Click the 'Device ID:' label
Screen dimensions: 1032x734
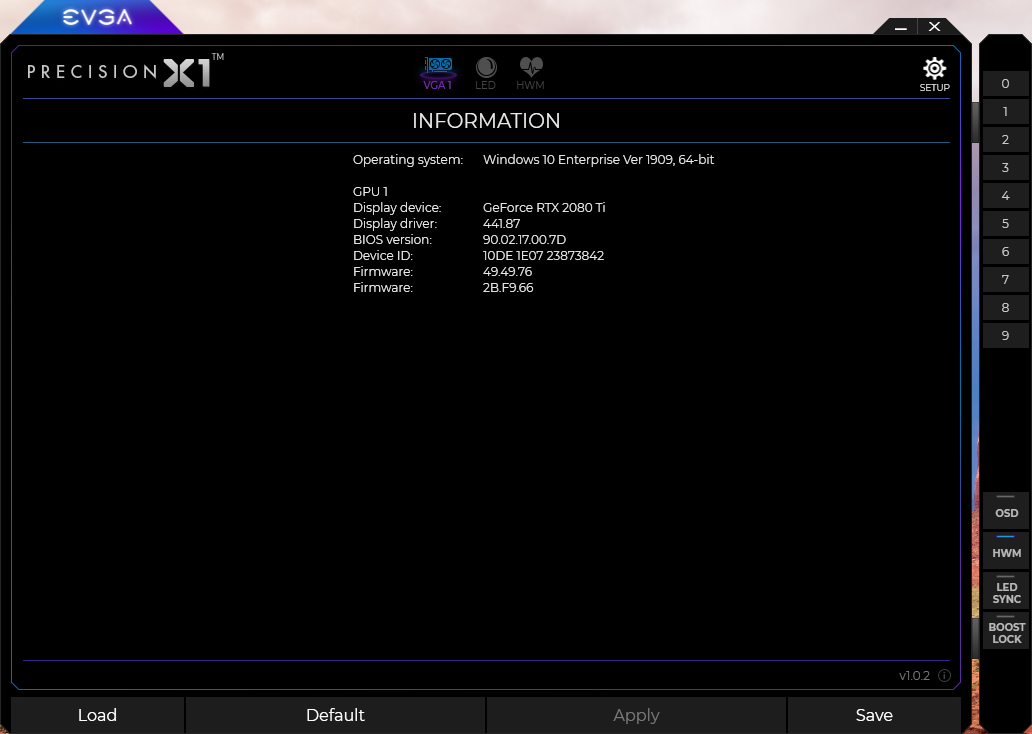click(x=383, y=255)
